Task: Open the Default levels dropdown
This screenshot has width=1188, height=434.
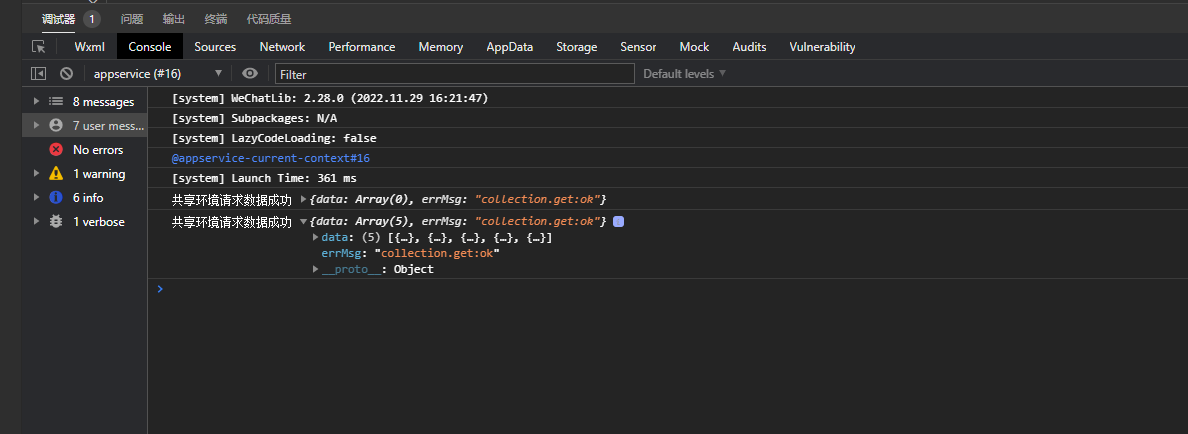Action: click(685, 73)
